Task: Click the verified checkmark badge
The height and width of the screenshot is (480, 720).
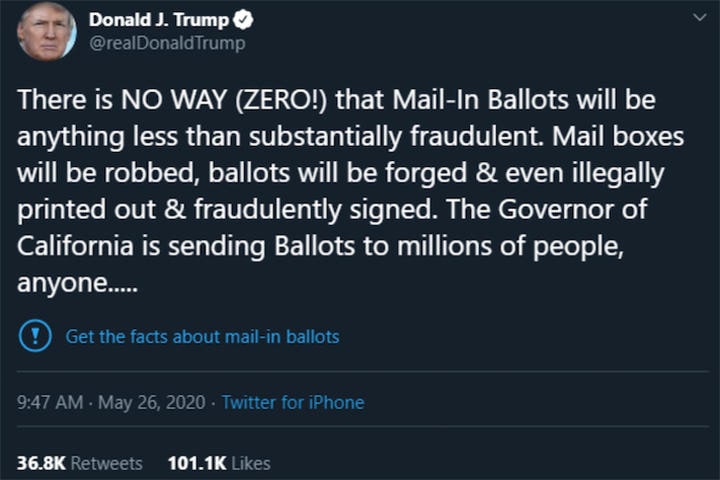Action: coord(243,20)
